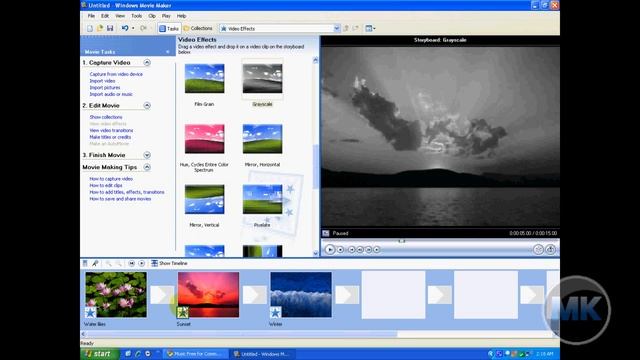
Task: Undo the last action
Action: pyautogui.click(x=125, y=28)
